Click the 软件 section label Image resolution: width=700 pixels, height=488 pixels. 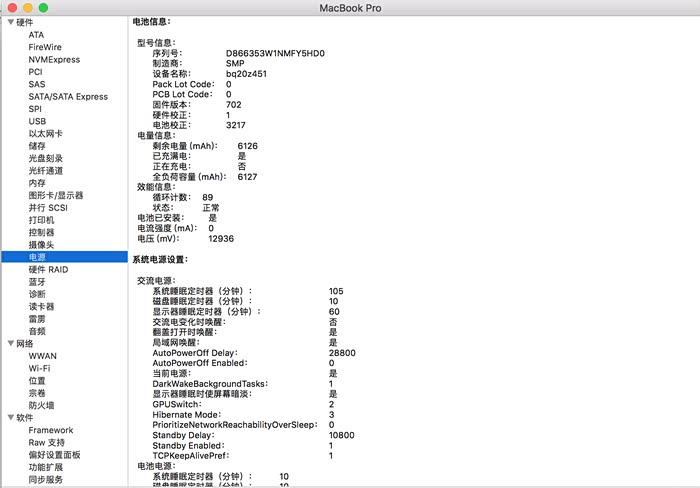25,417
